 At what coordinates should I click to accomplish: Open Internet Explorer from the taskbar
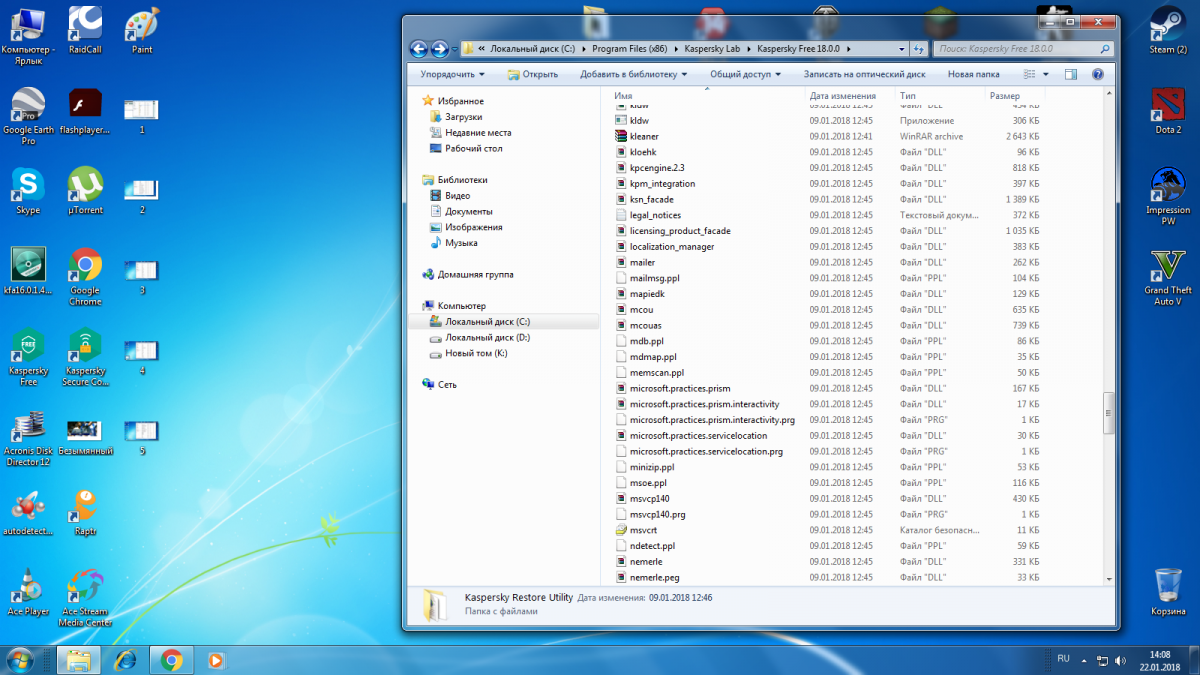[125, 660]
